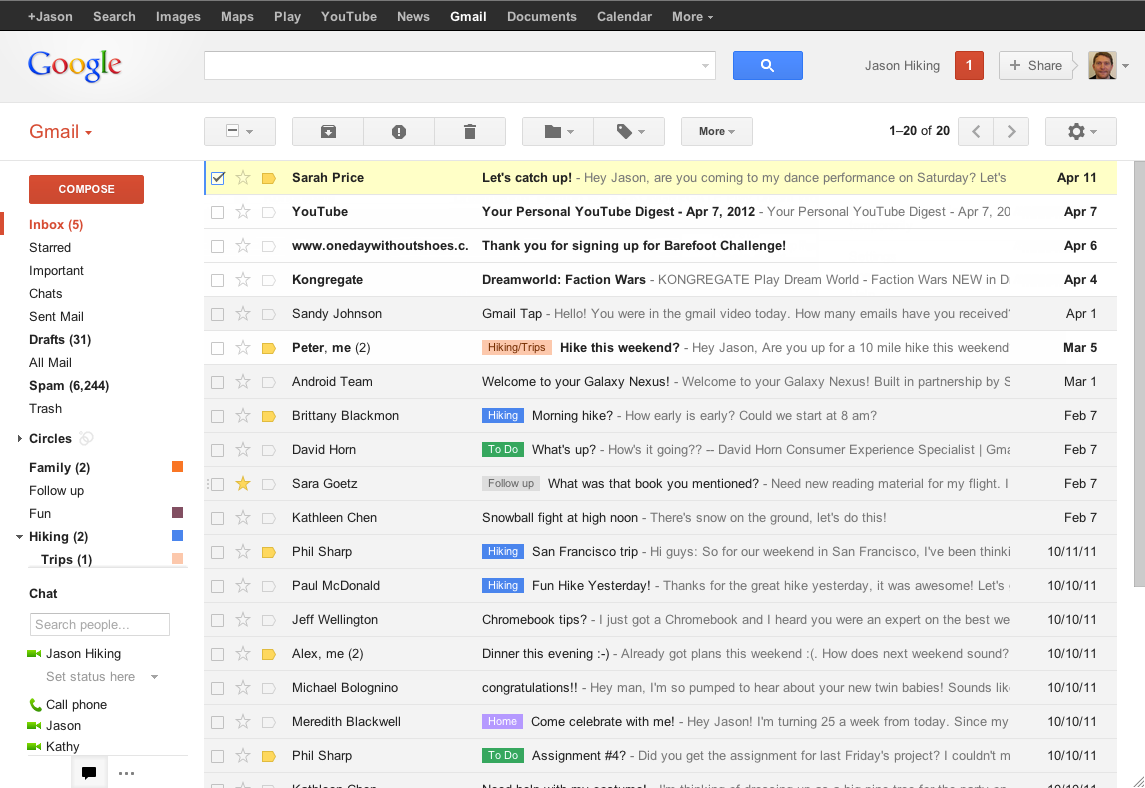Go to older messages arrow
The height and width of the screenshot is (788, 1145).
pyautogui.click(x=1011, y=131)
